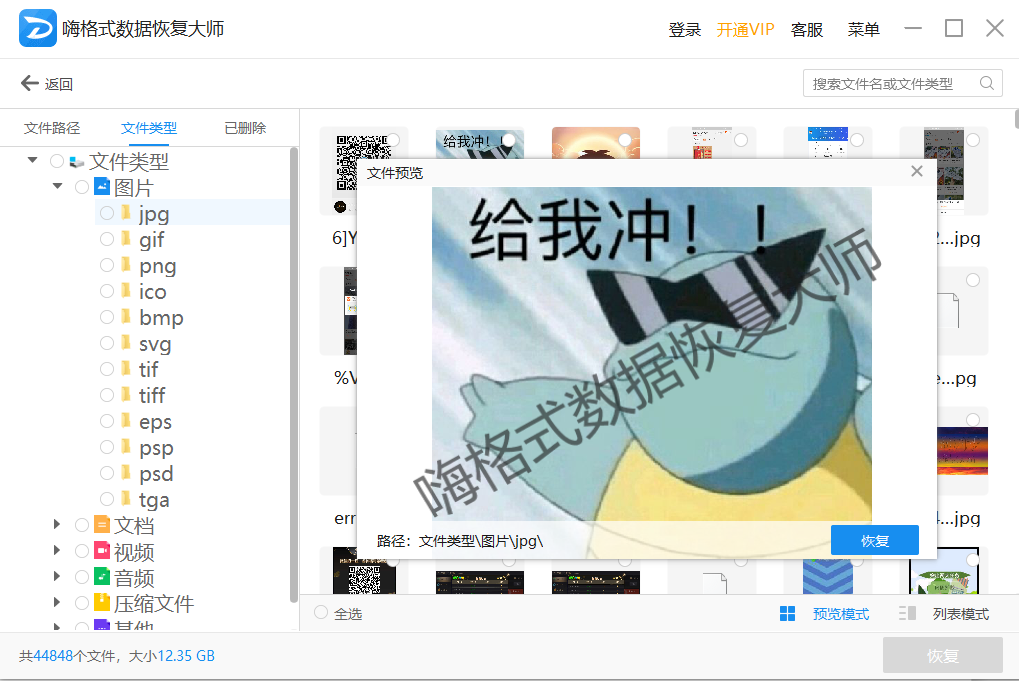
Task: Switch to 列表模式 view
Action: 961,614
